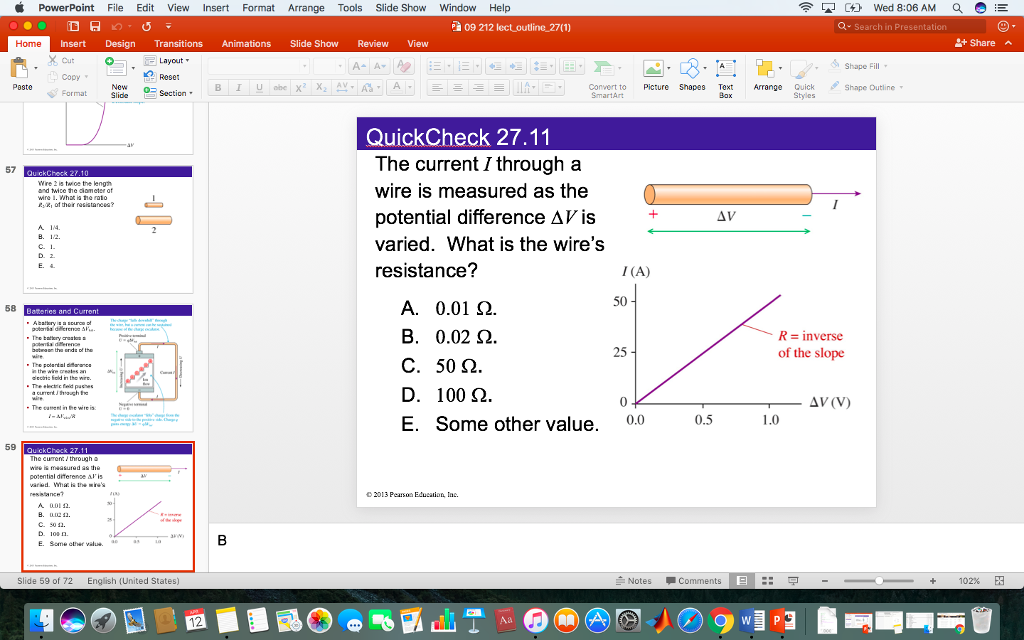The height and width of the screenshot is (640, 1024).
Task: Open the Slide Show menu in menu bar
Action: click(400, 8)
